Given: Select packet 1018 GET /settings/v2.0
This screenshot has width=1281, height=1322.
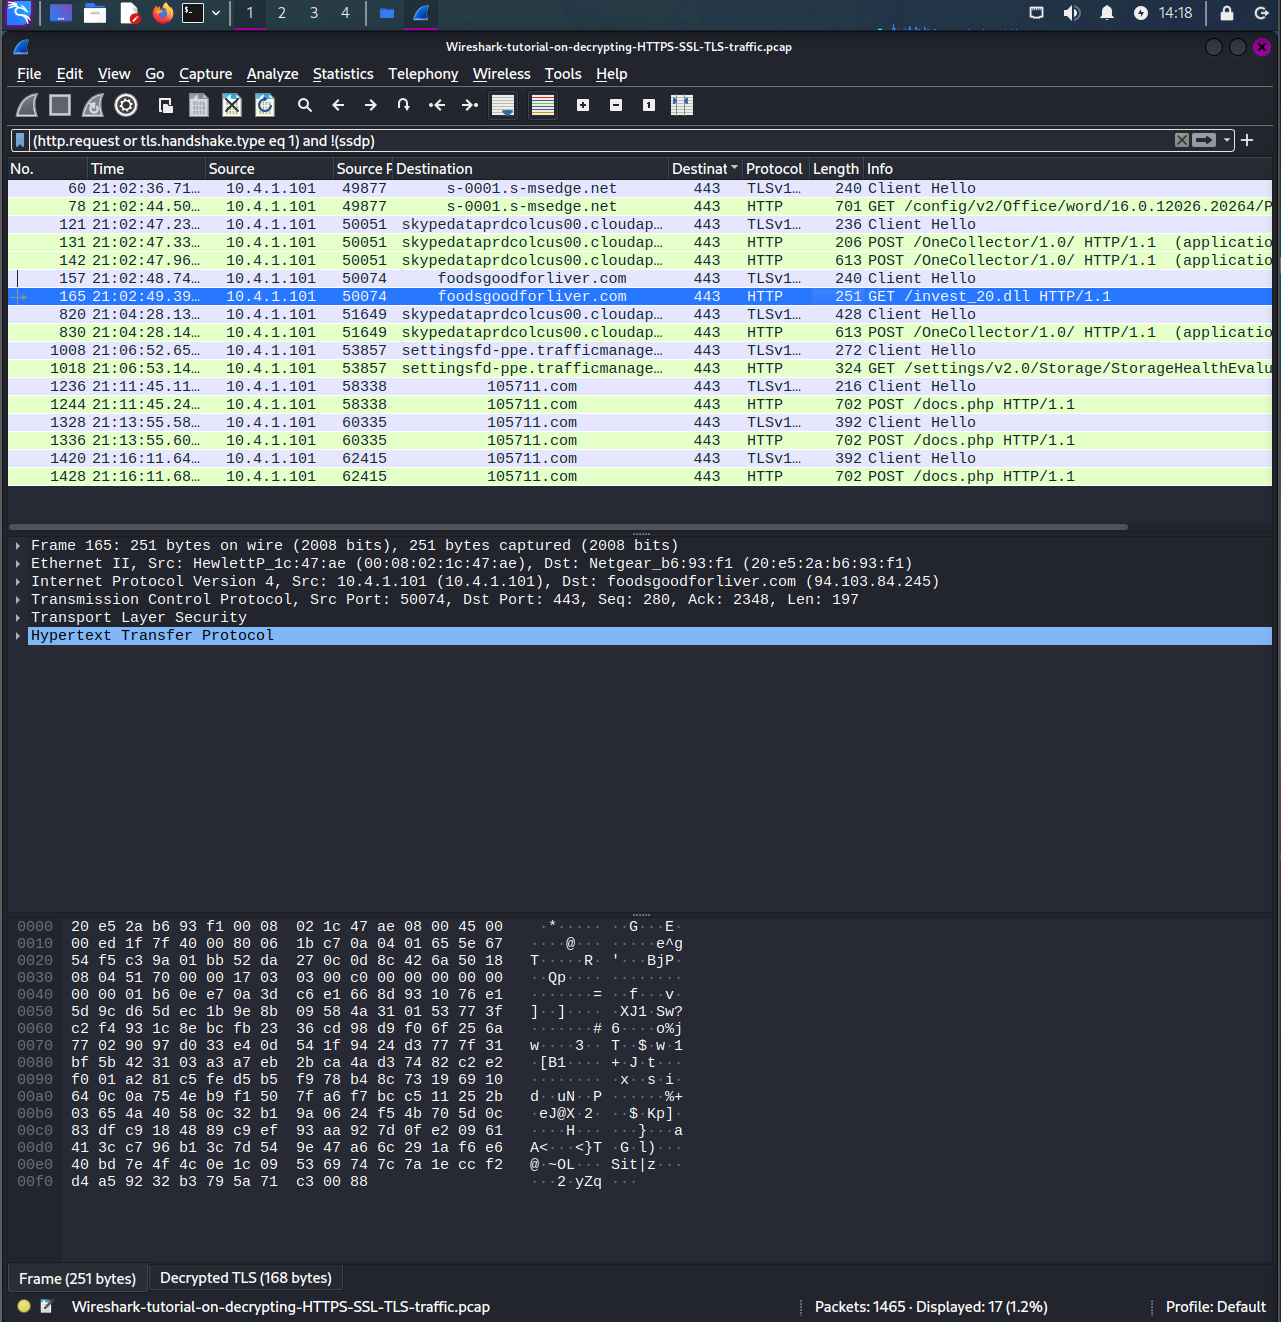Looking at the screenshot, I should coord(640,368).
